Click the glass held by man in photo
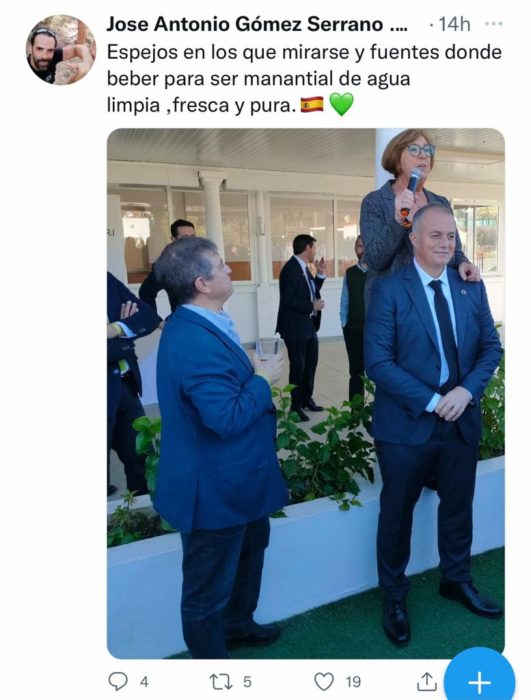 268,349
